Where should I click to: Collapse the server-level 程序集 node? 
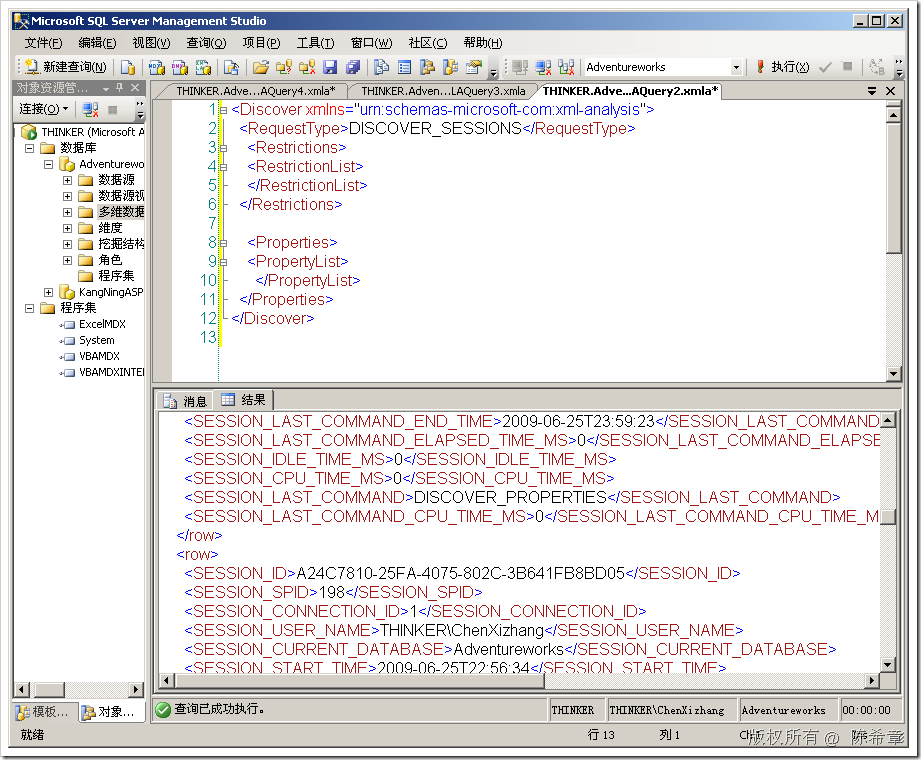pos(29,308)
